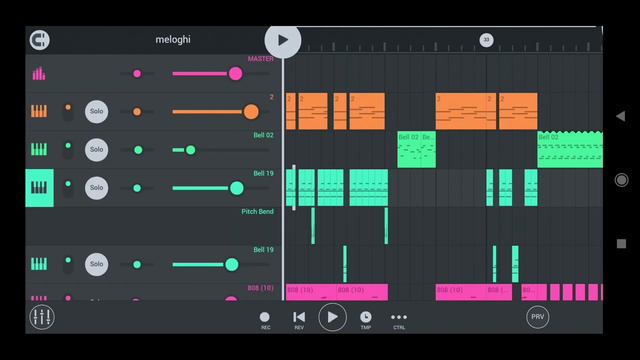Select the lower Bell 19 track piano icon
The height and width of the screenshot is (360, 640).
click(39, 264)
